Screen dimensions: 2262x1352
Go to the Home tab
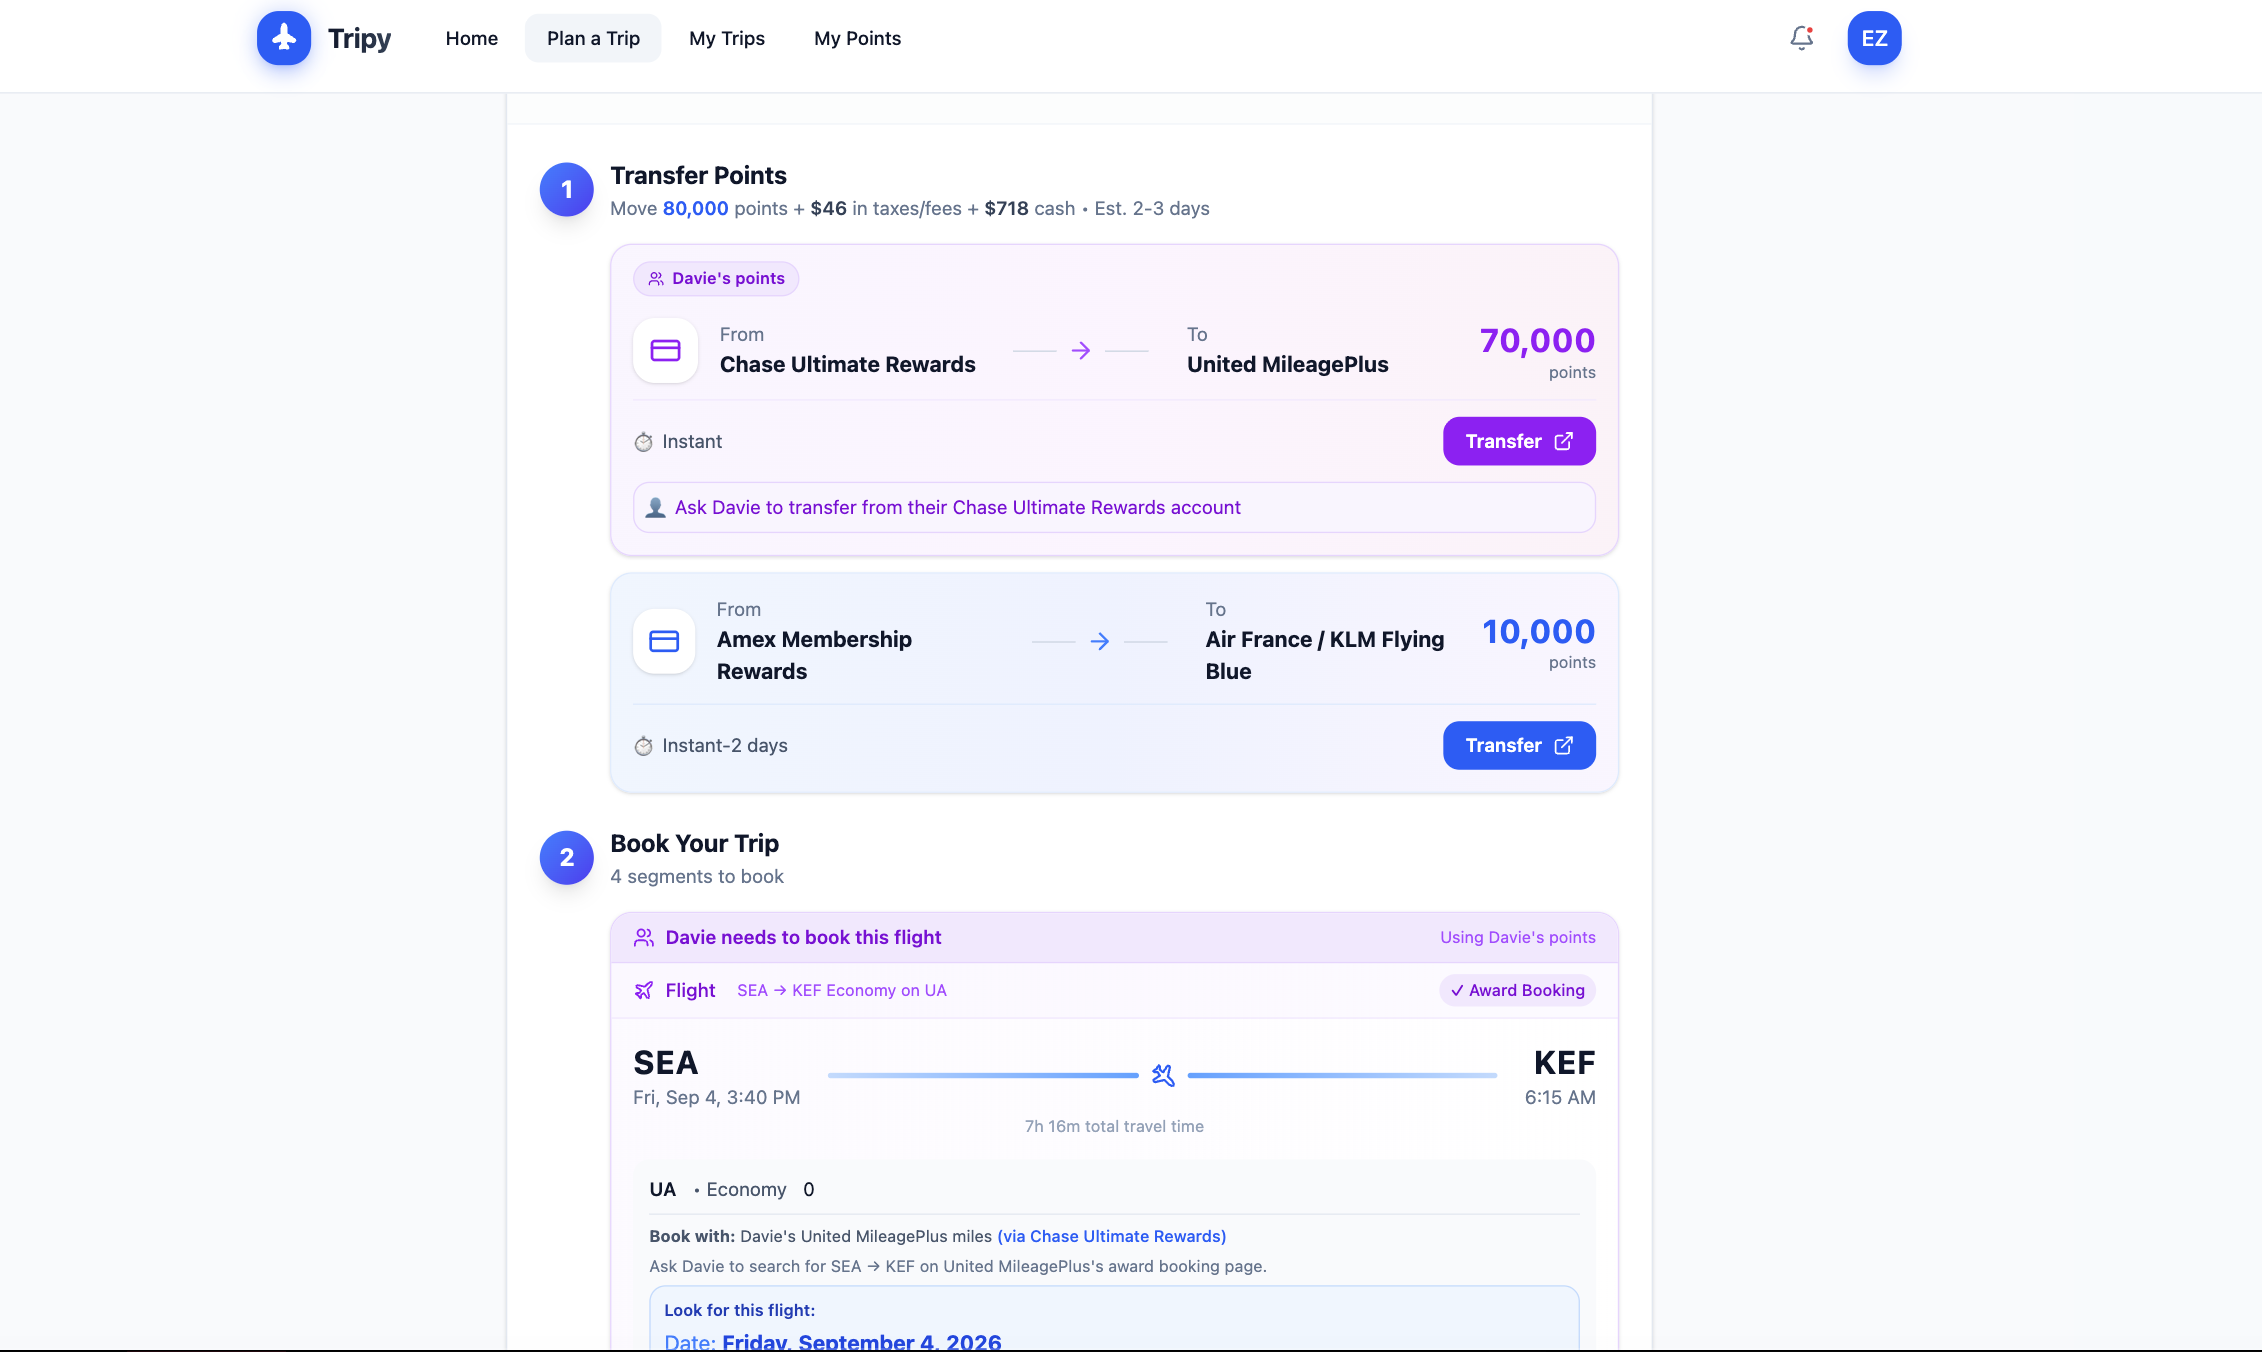tap(471, 38)
